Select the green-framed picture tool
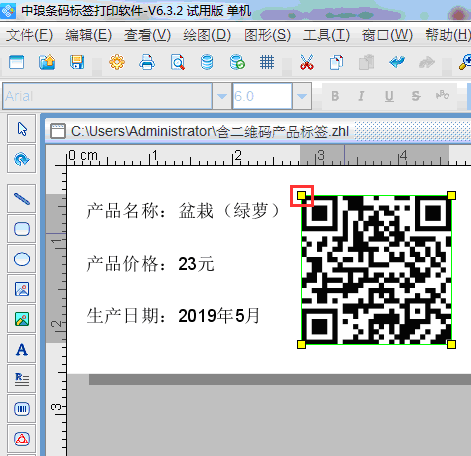 click(22, 319)
